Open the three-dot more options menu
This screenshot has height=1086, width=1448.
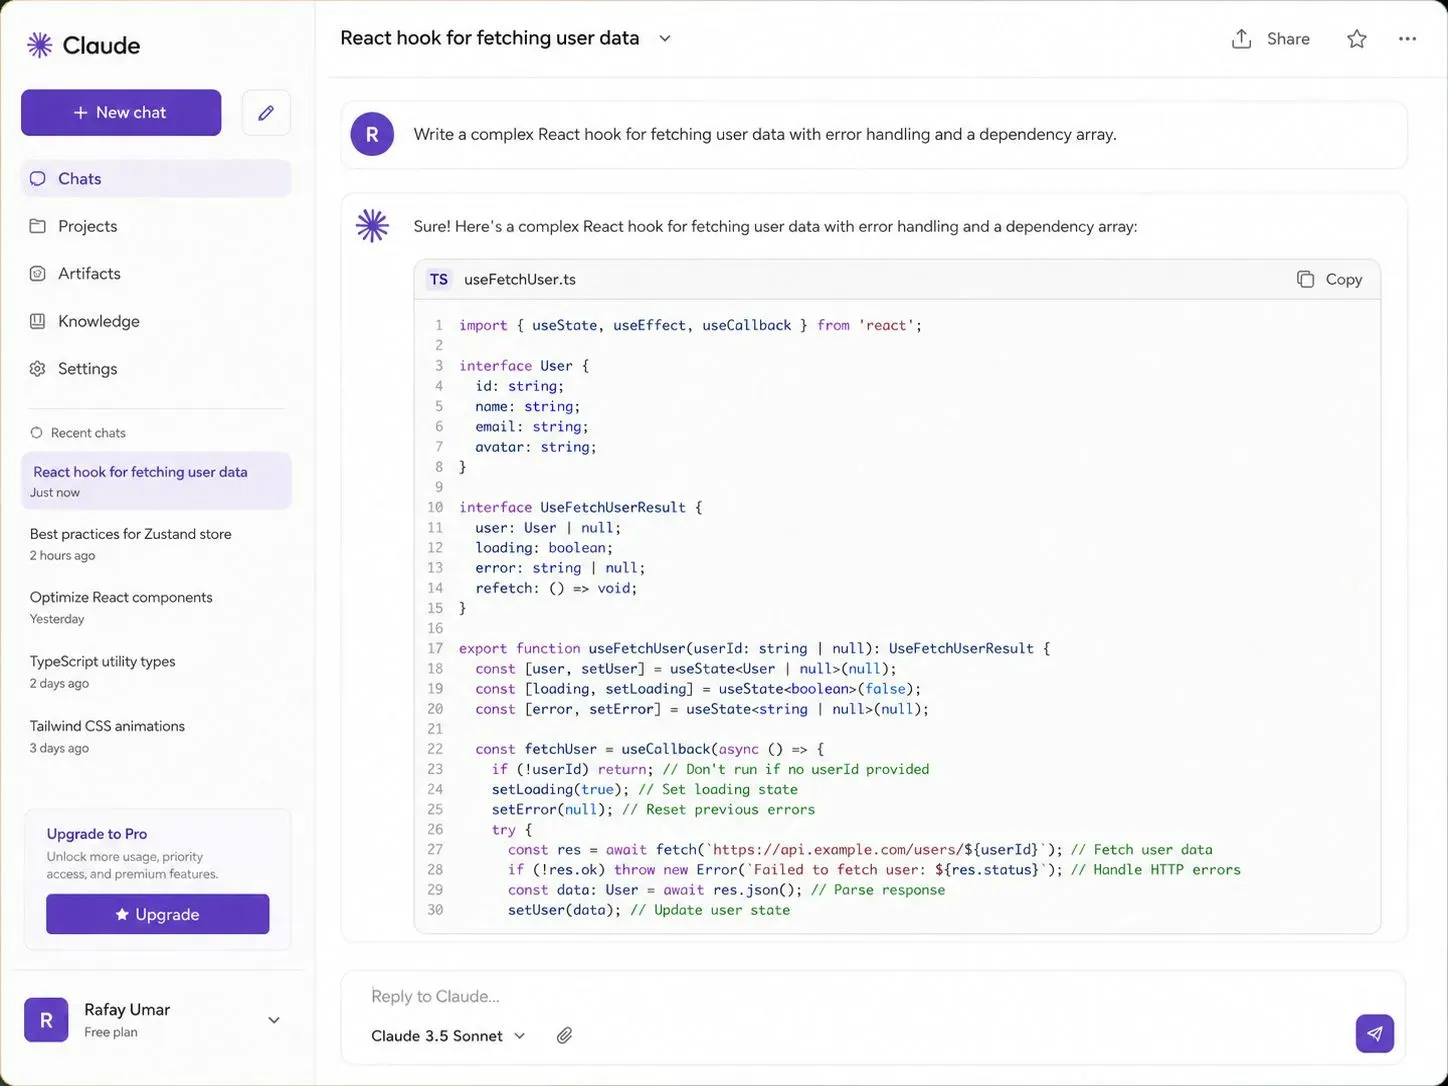[x=1407, y=39]
